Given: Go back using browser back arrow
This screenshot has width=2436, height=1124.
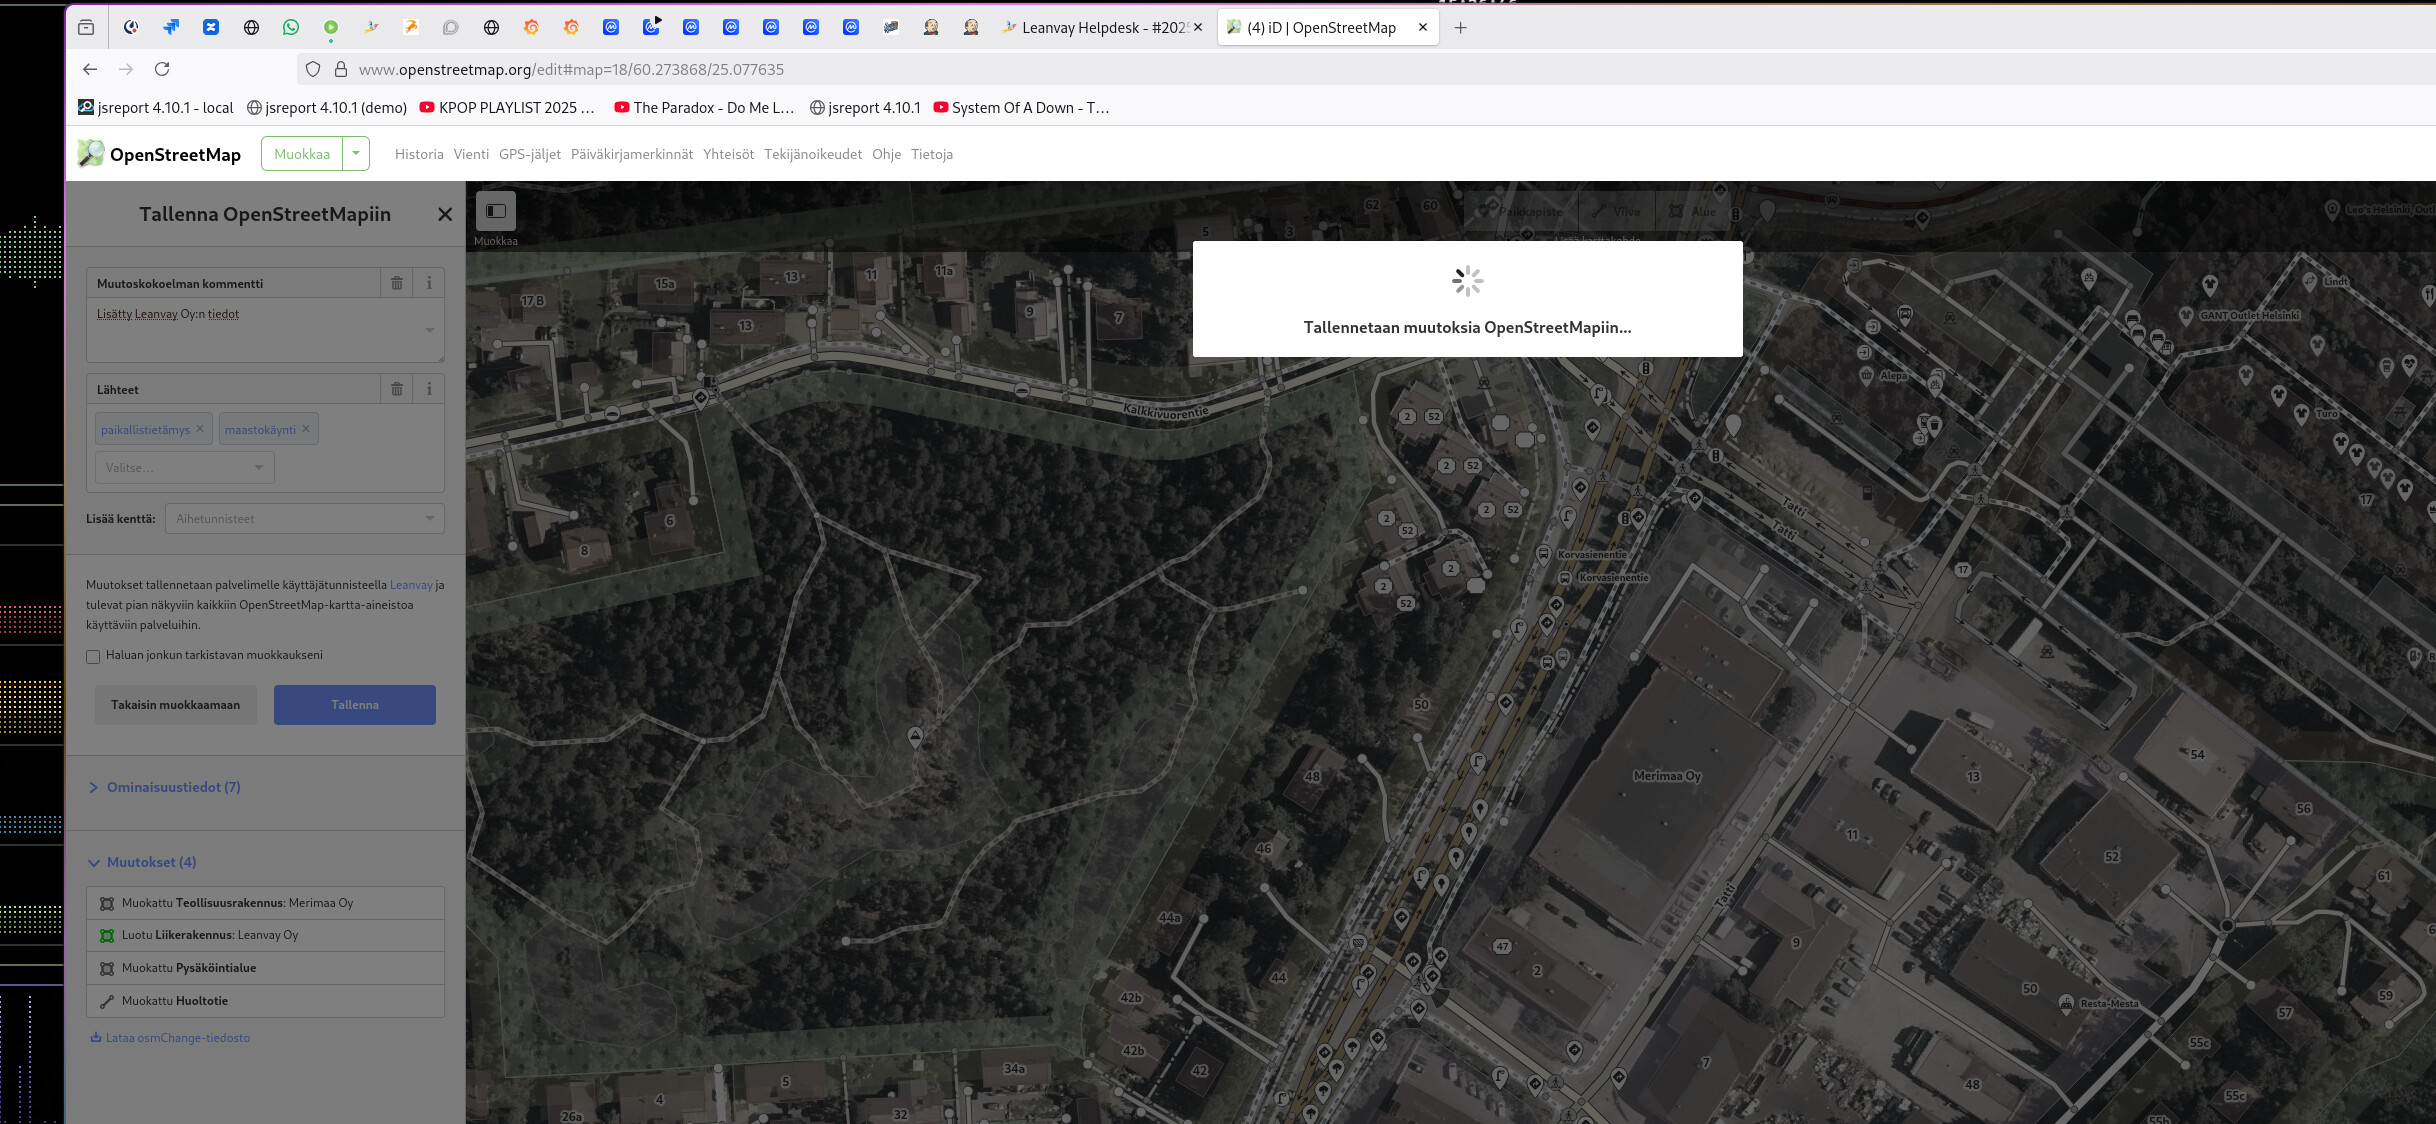Looking at the screenshot, I should coord(90,69).
